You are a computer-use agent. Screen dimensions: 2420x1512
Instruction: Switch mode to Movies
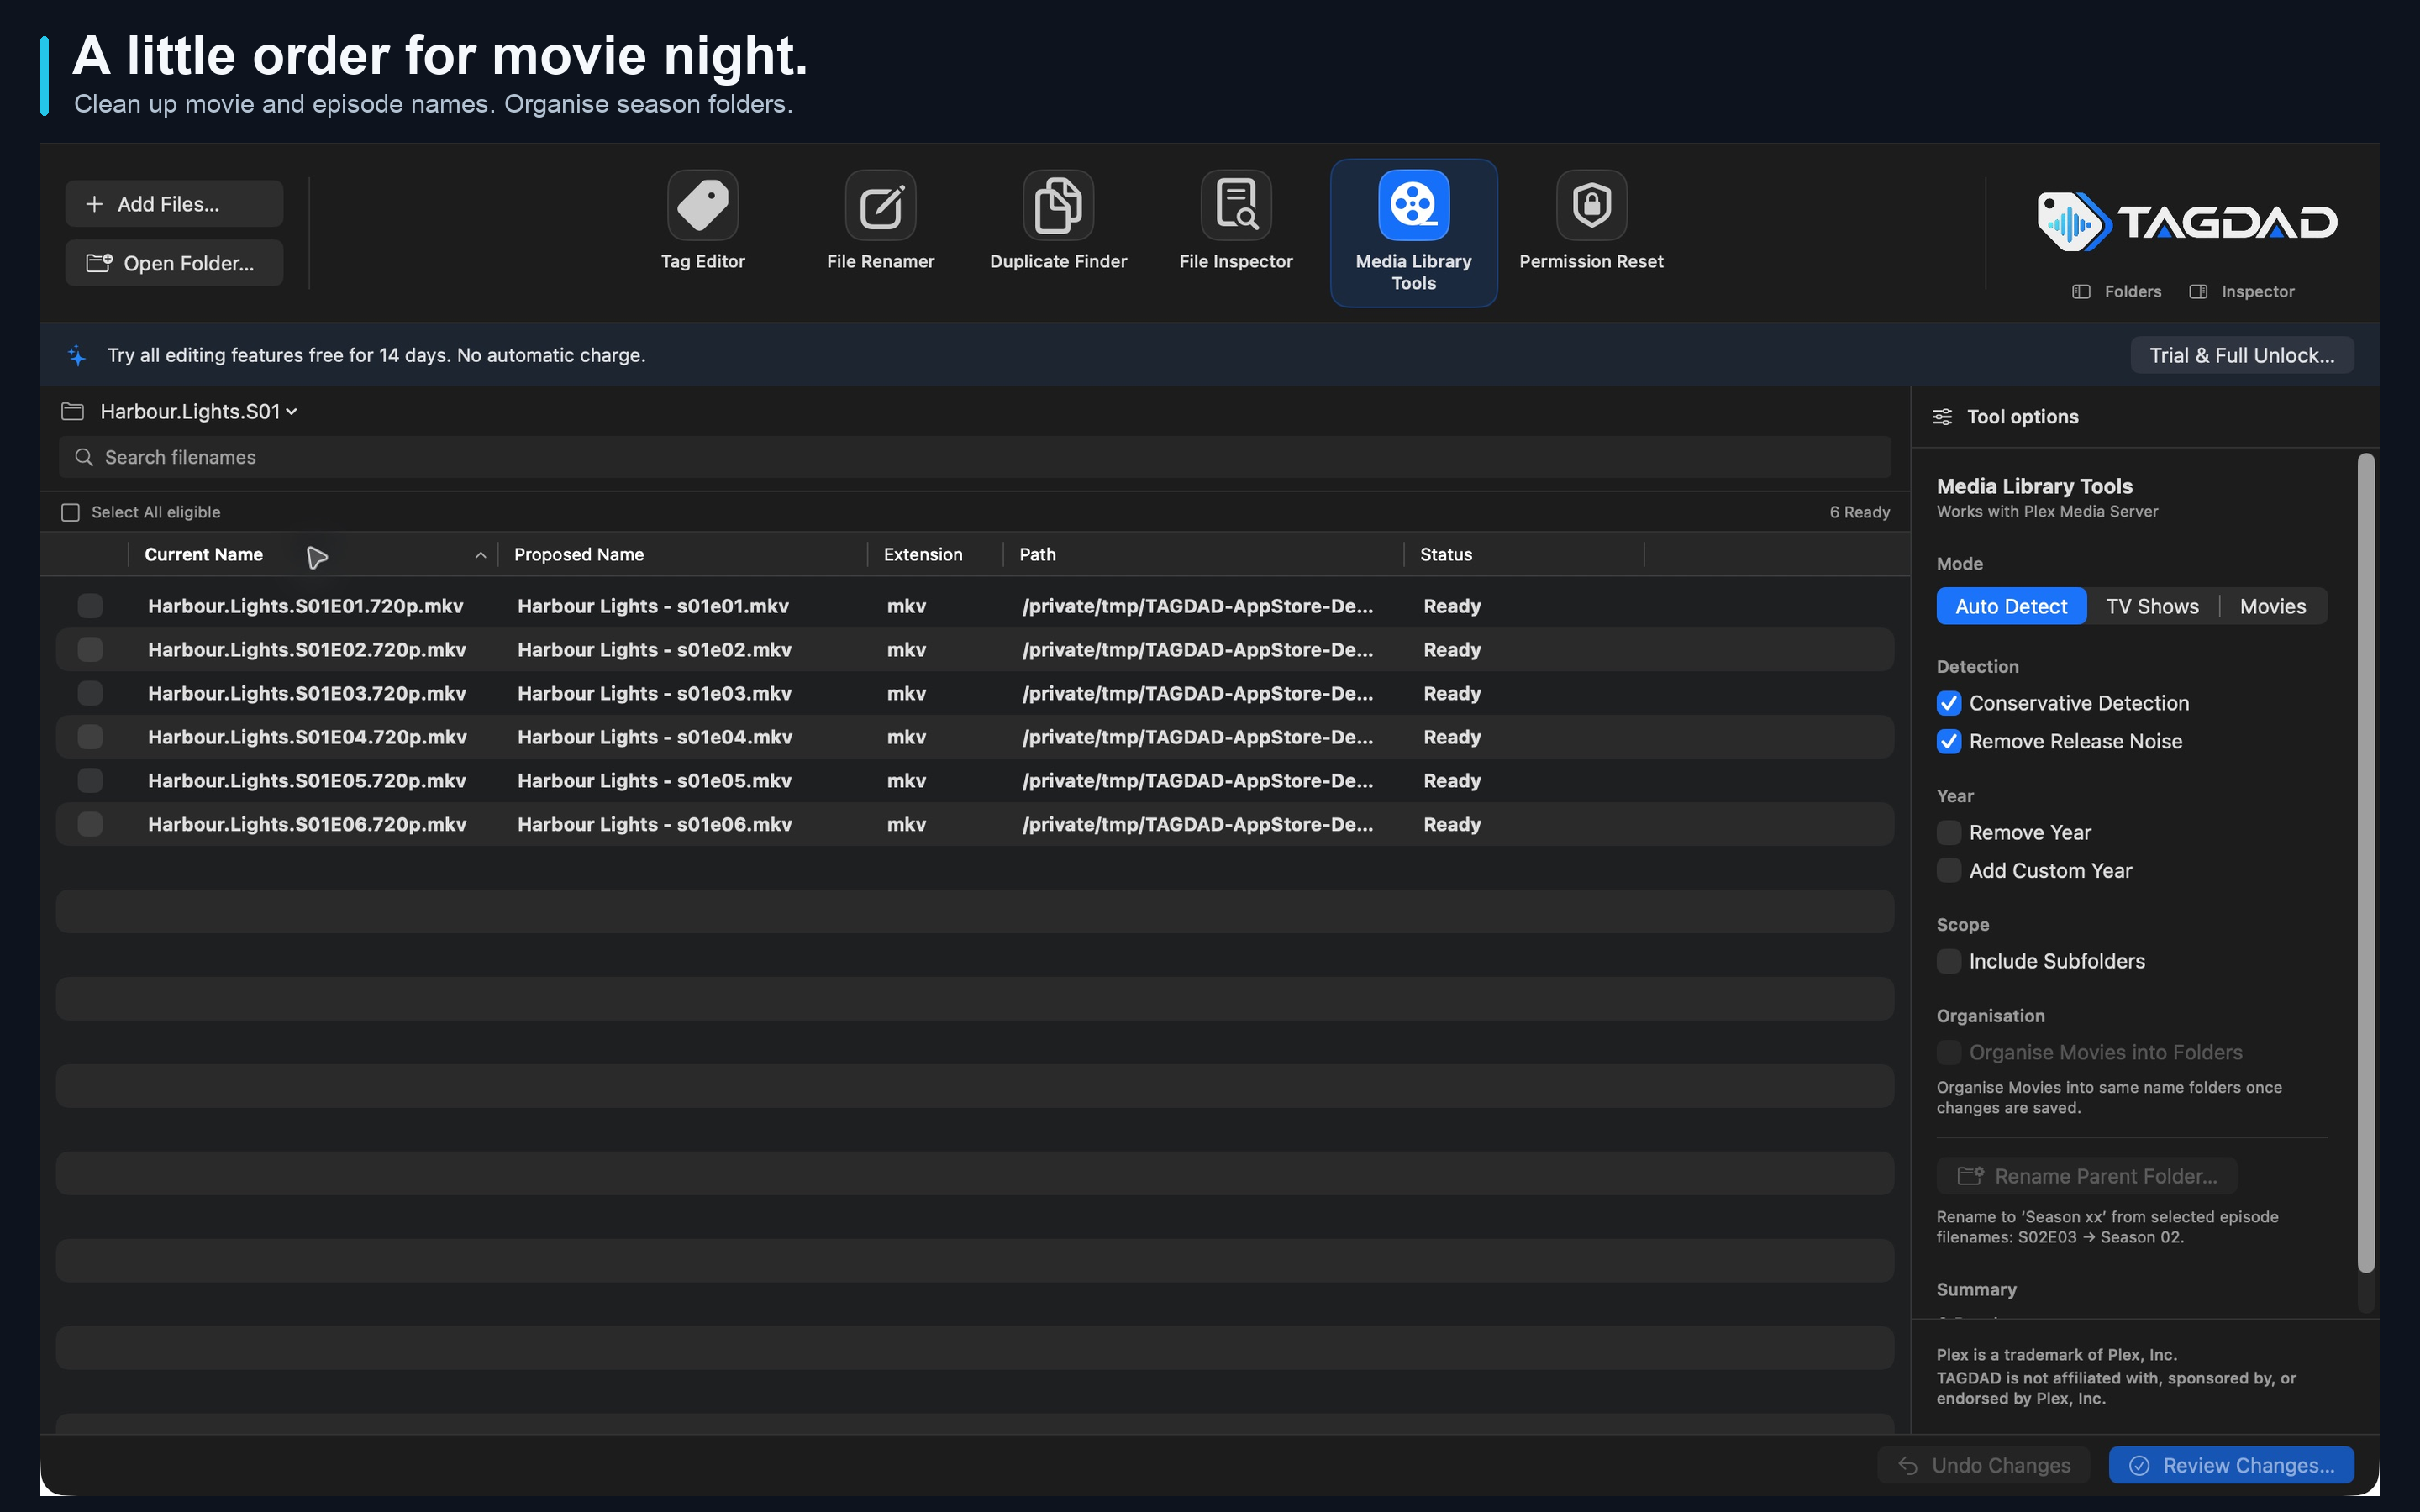[x=2273, y=606]
